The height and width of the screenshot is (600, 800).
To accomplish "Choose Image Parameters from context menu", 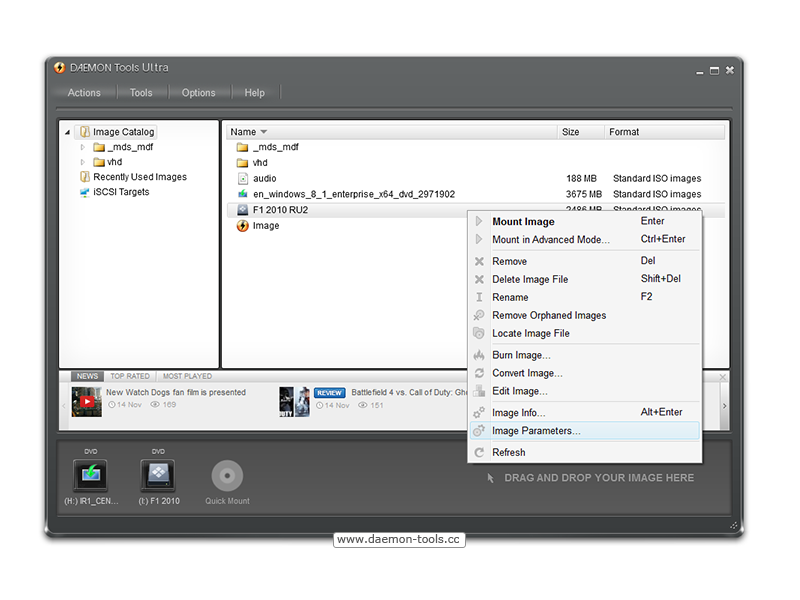I will click(x=535, y=431).
